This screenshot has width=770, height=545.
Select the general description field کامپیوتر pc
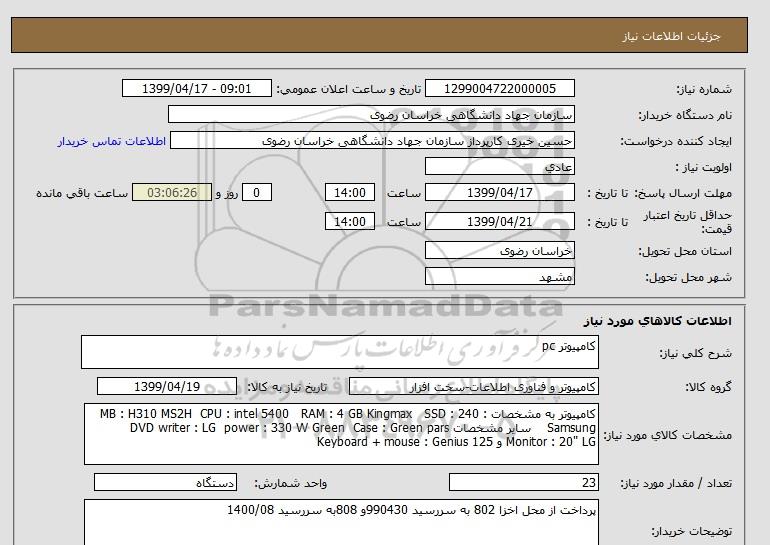pos(340,352)
